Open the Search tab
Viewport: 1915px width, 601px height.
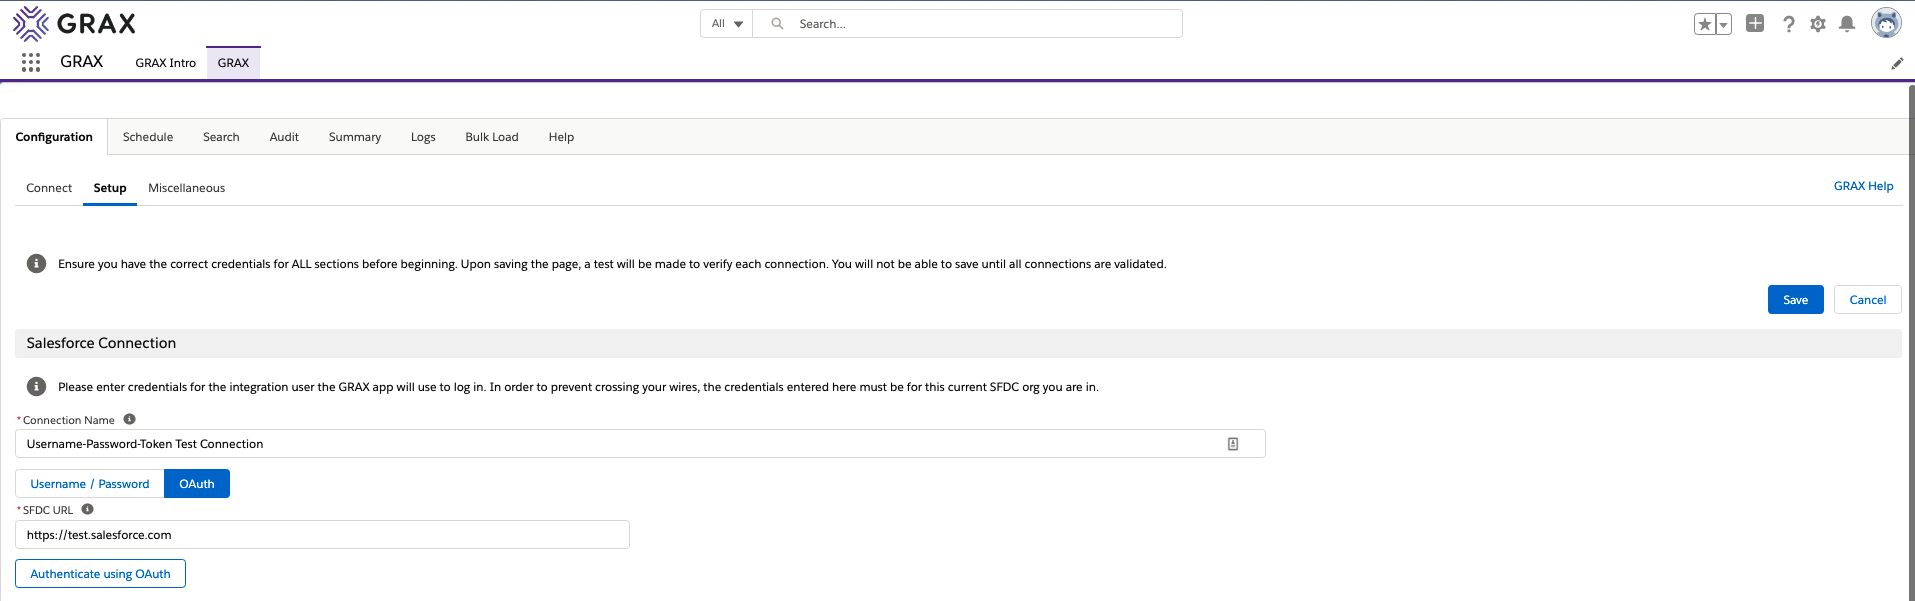pos(221,137)
